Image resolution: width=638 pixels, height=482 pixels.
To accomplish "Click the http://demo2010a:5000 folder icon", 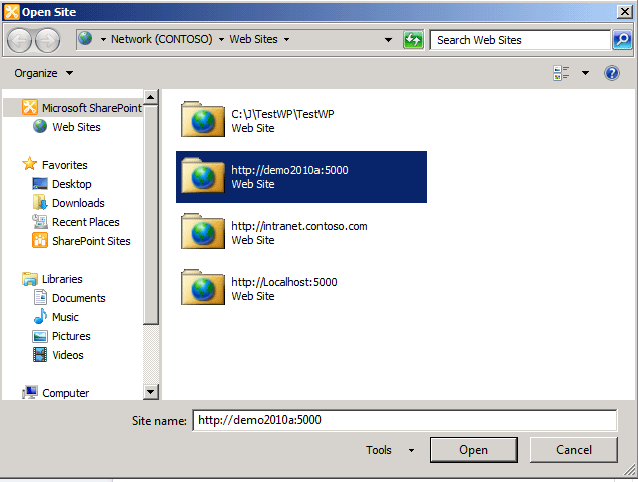I will click(203, 175).
